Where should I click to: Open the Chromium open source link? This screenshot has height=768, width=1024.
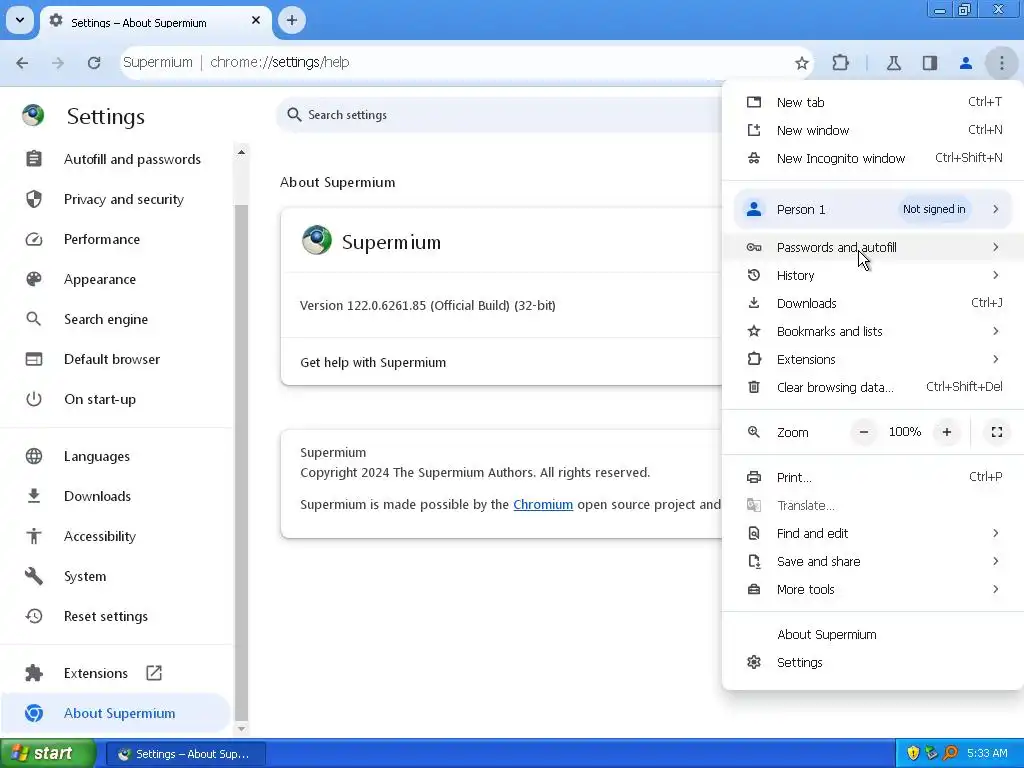tap(543, 505)
